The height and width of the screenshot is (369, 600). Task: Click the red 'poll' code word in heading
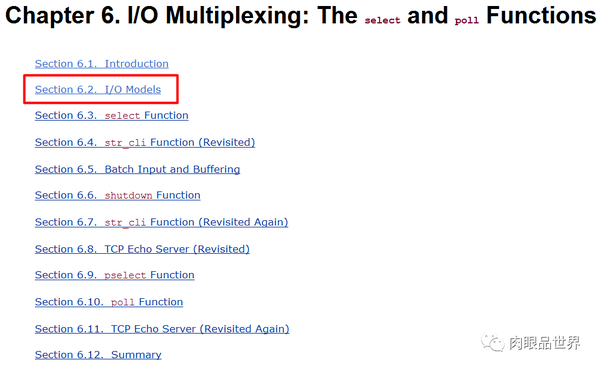pos(466,20)
